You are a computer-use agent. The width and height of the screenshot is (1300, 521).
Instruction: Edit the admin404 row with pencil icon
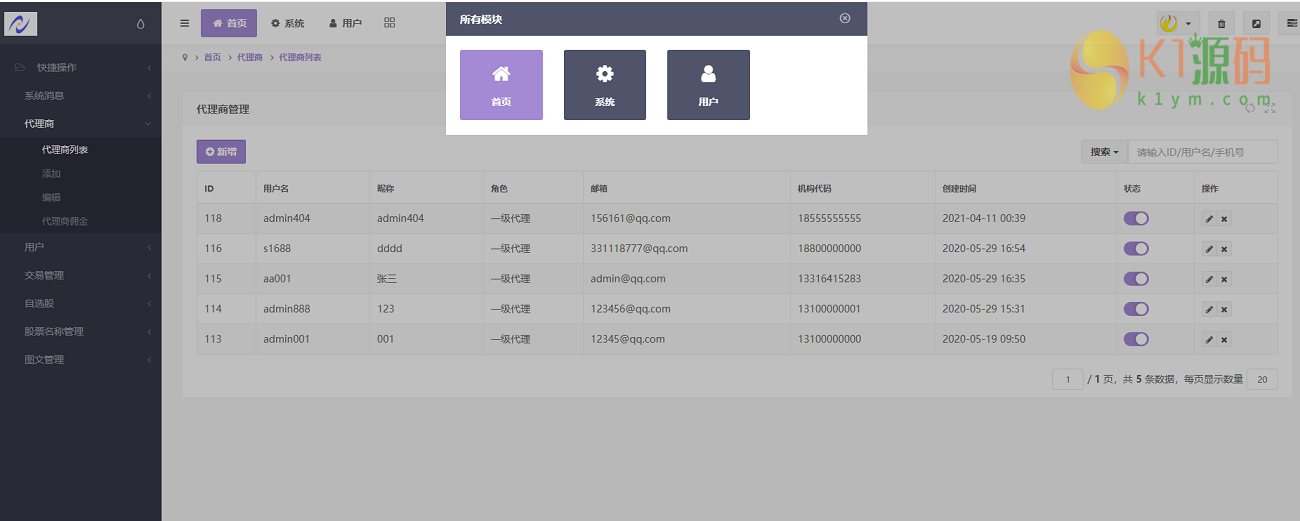click(x=1209, y=219)
